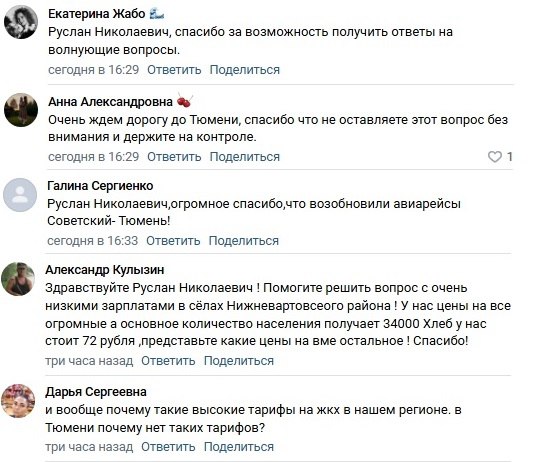Open timestamp 16:33 on Галина's comment

click(93, 241)
